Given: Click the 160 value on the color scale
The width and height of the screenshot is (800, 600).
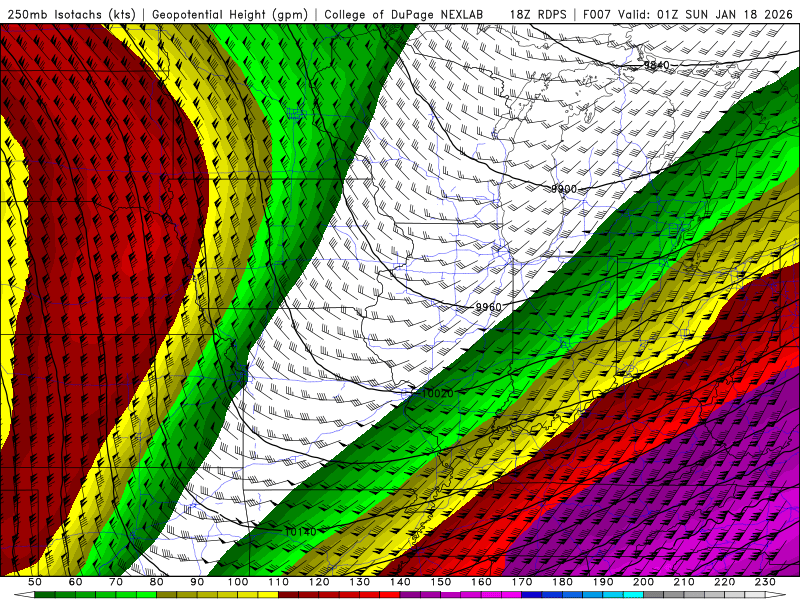Looking at the screenshot, I should click(482, 582).
